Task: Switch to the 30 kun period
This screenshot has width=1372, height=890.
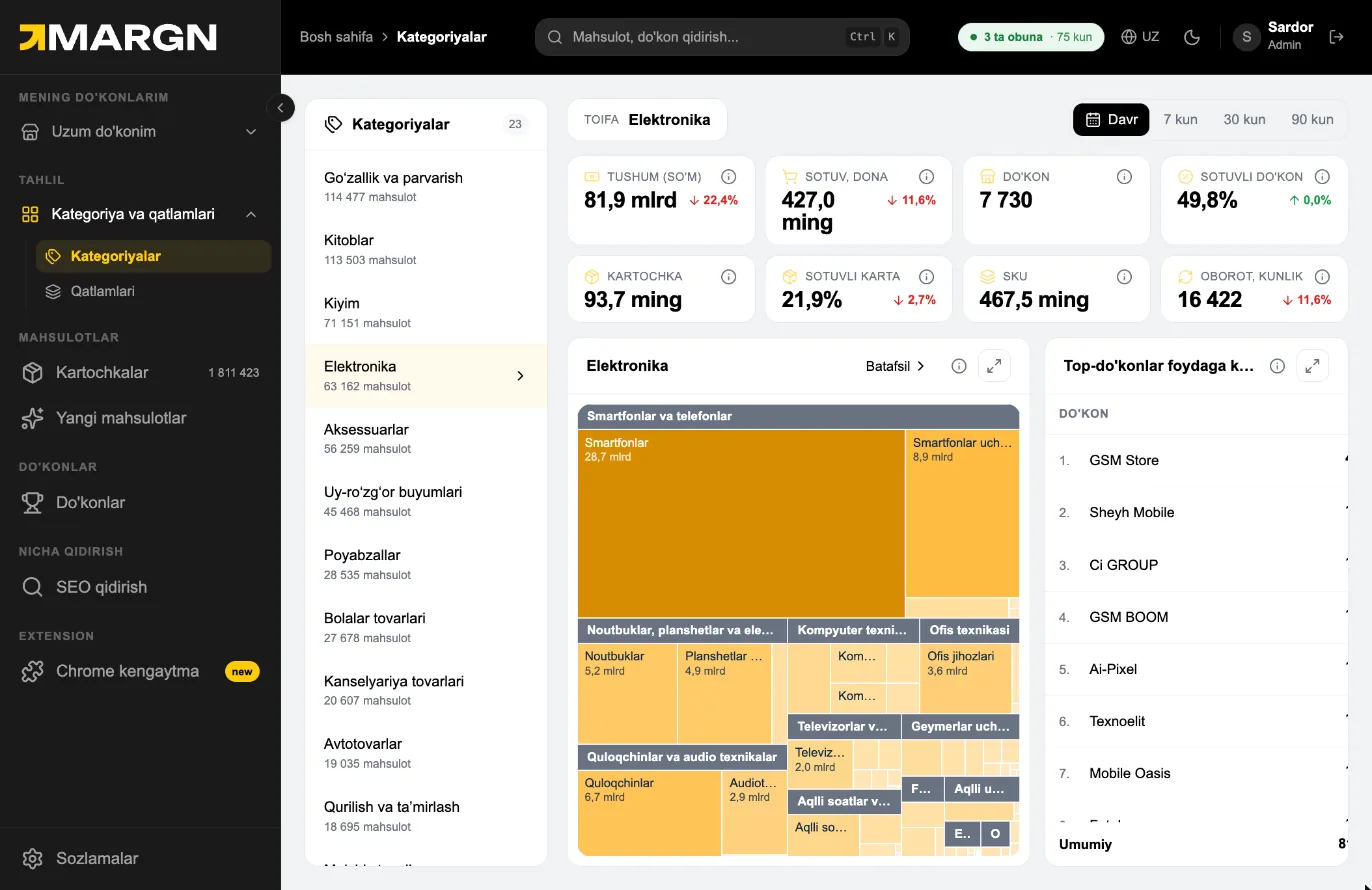Action: pos(1244,119)
